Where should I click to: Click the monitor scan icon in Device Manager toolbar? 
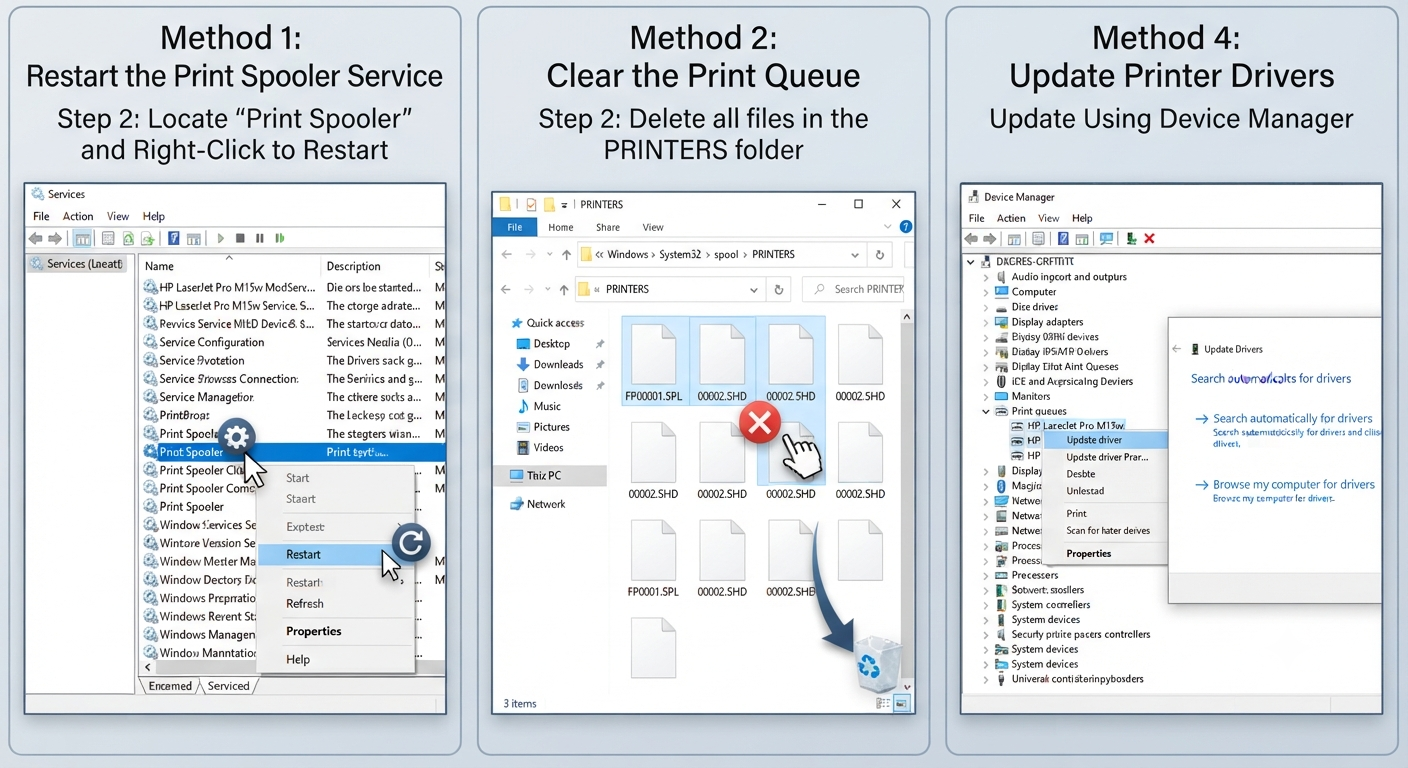click(1106, 238)
